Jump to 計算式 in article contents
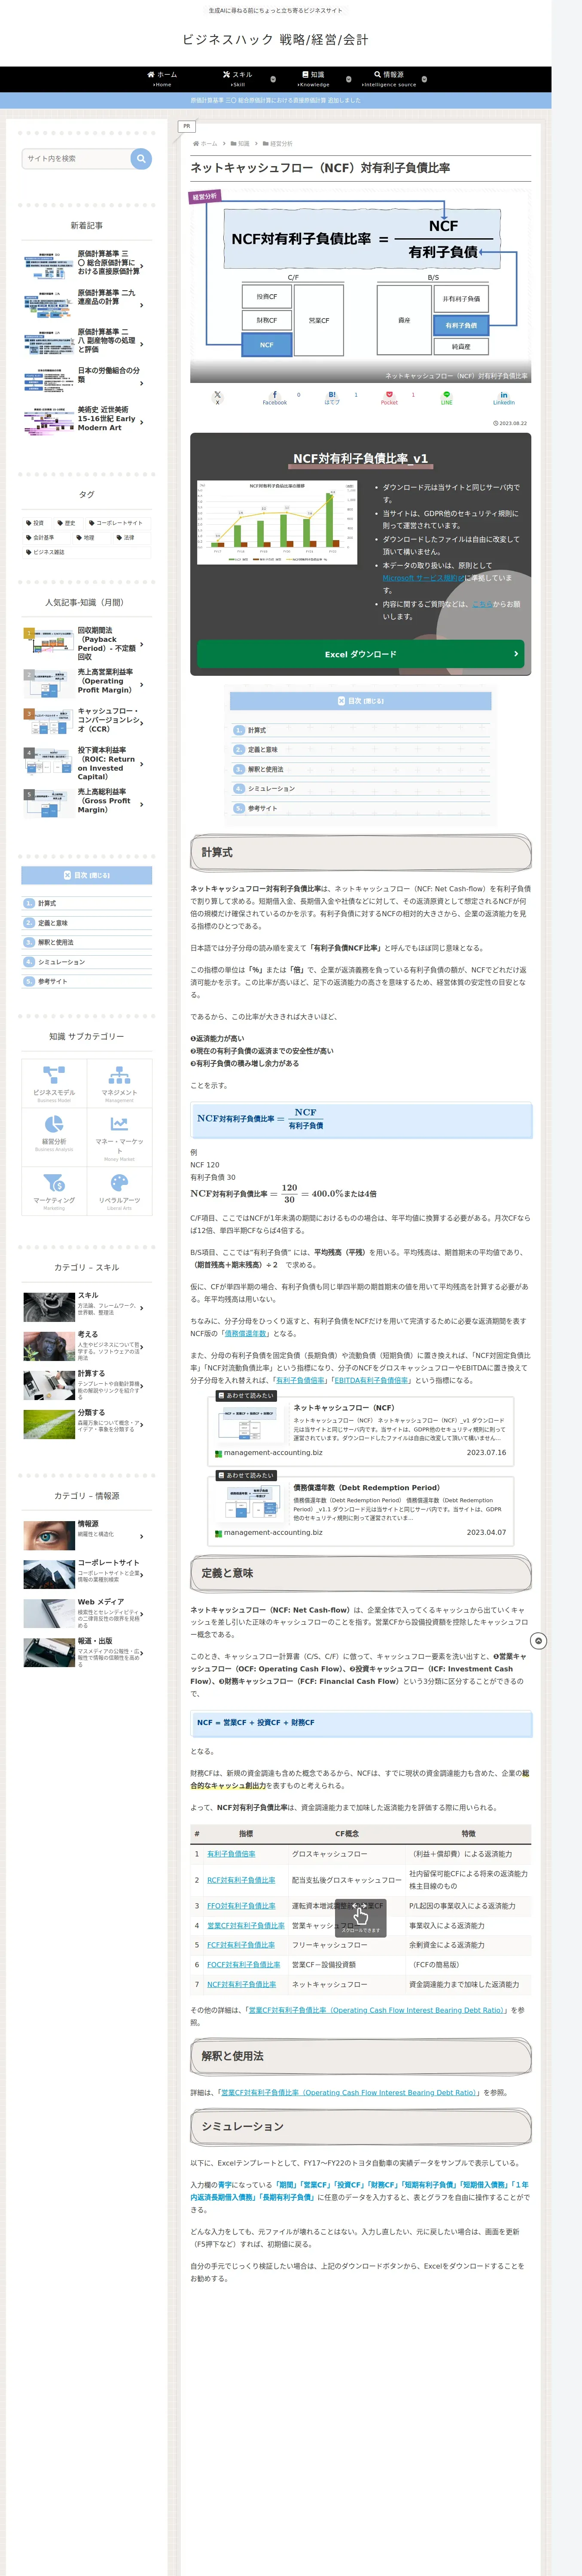This screenshot has height=2576, width=582. [x=257, y=730]
